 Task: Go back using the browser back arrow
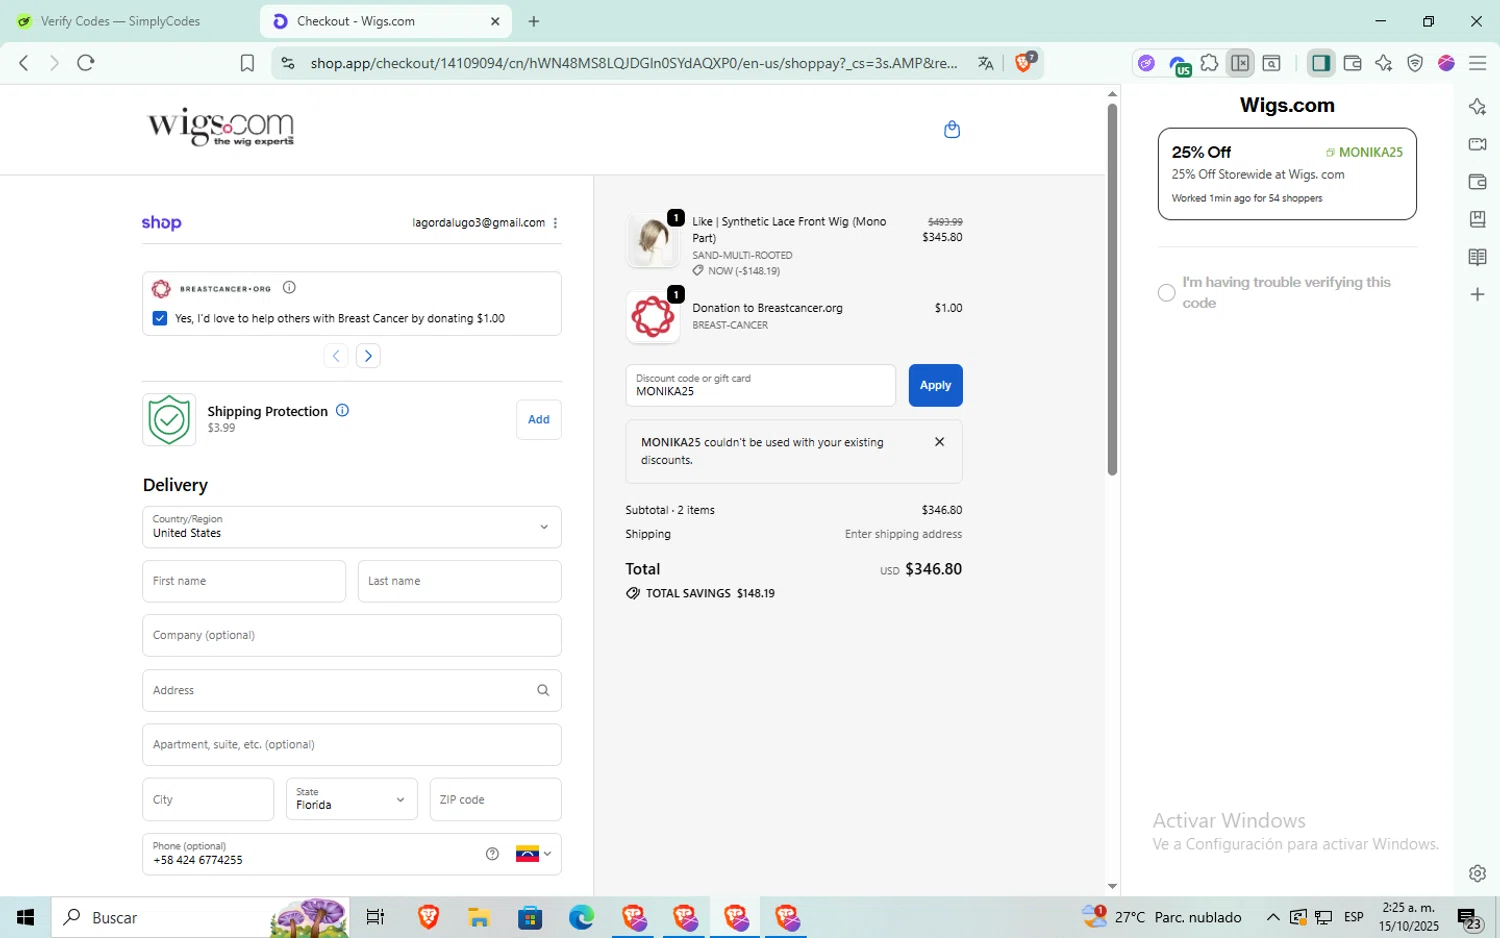[24, 63]
